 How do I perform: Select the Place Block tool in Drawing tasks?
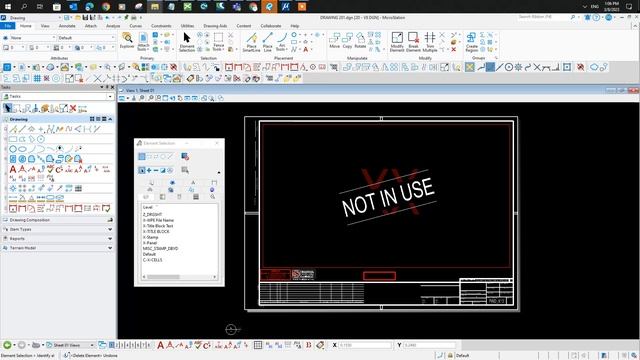coord(13,139)
